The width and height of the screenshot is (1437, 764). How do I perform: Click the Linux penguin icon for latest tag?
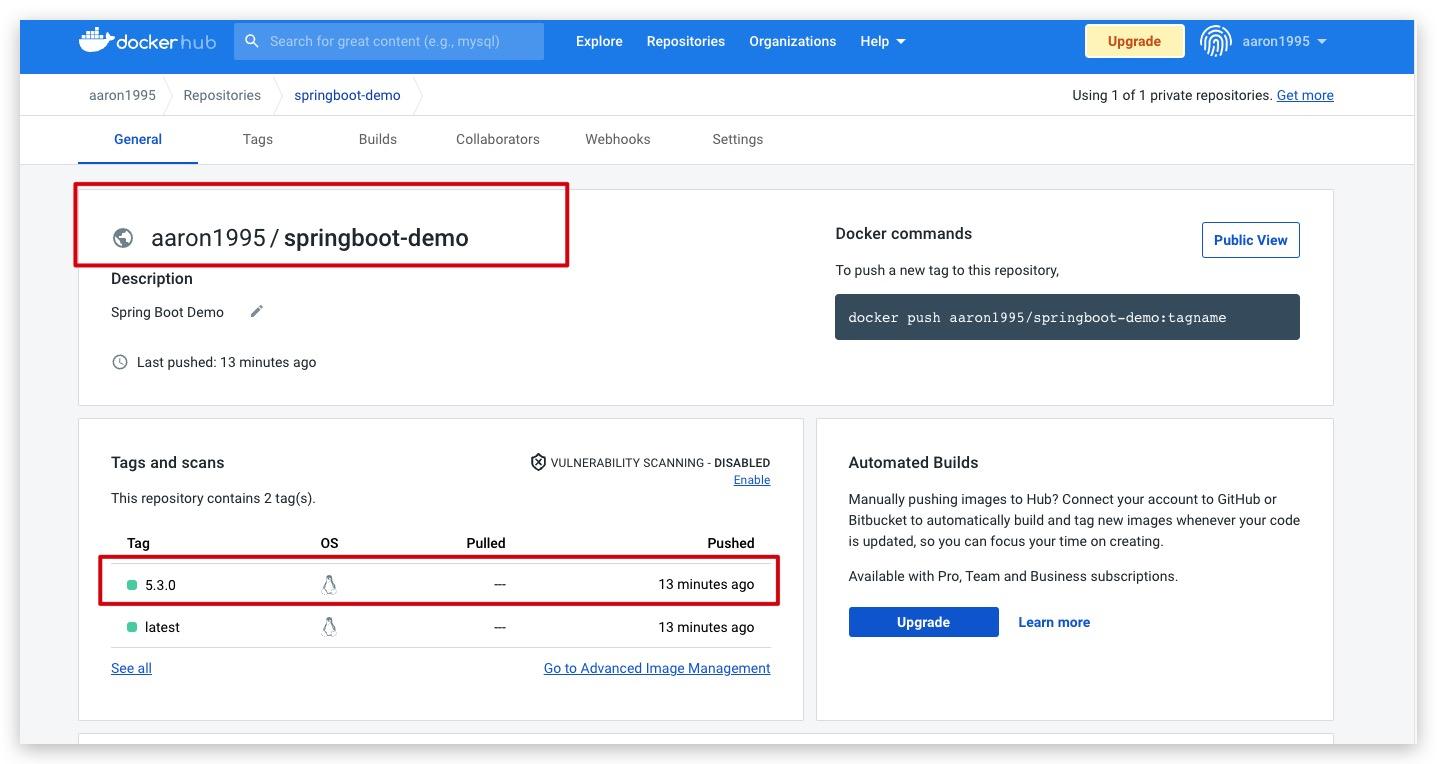(x=329, y=627)
